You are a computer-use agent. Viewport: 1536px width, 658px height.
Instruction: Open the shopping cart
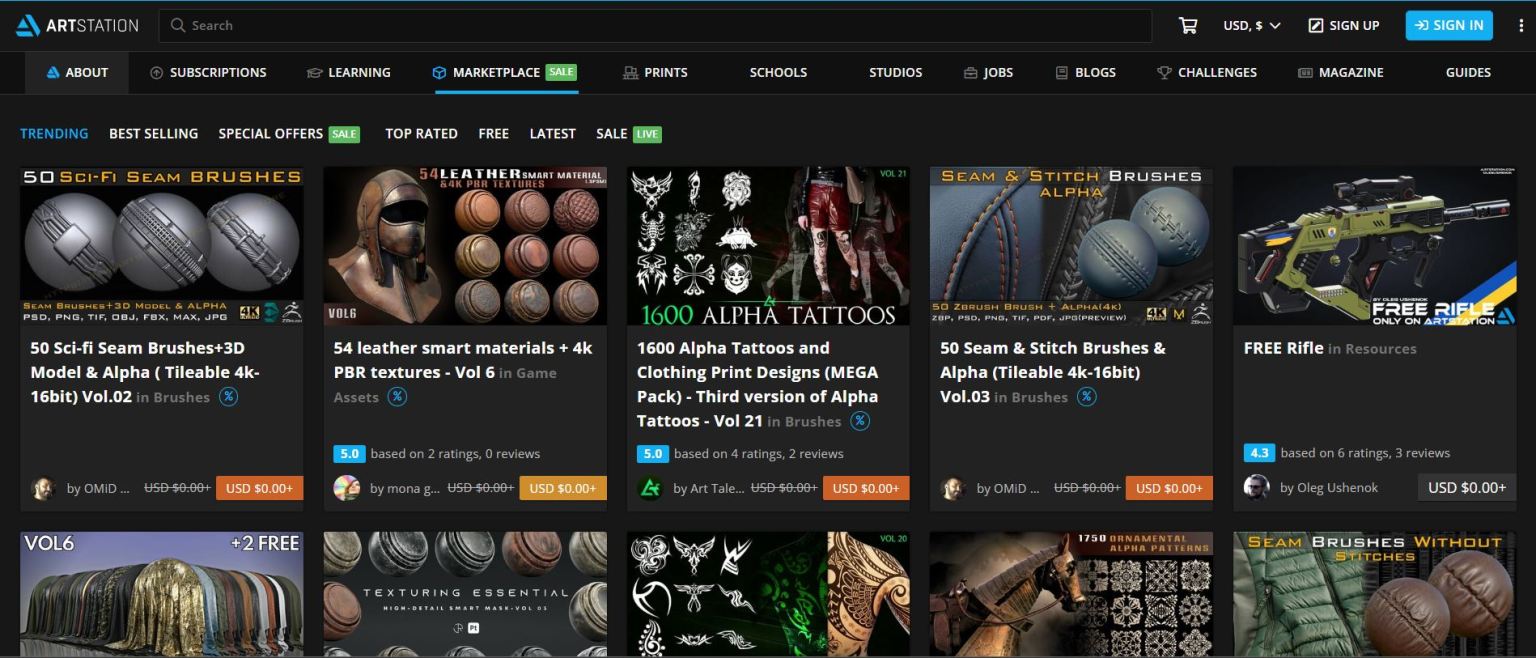[x=1187, y=25]
